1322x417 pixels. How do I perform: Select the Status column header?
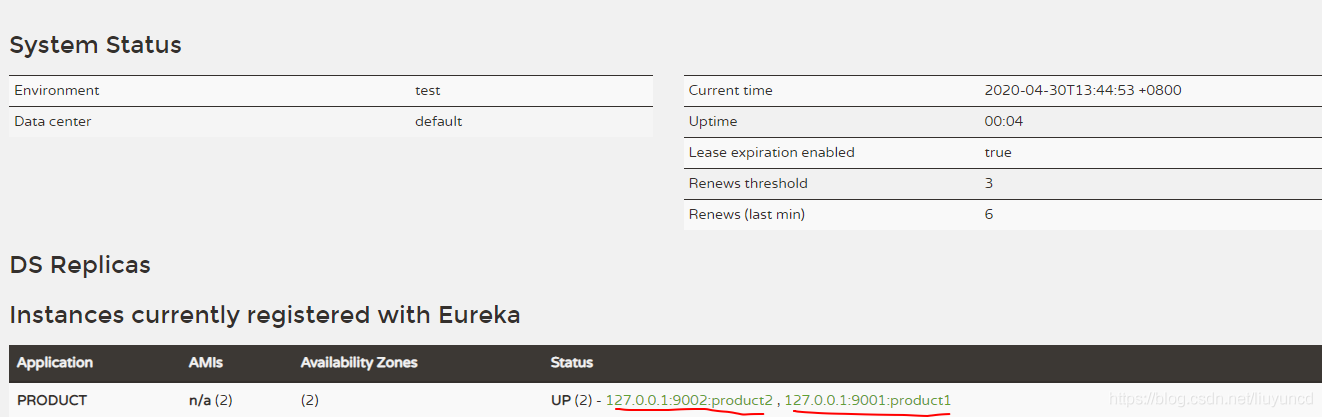(571, 362)
